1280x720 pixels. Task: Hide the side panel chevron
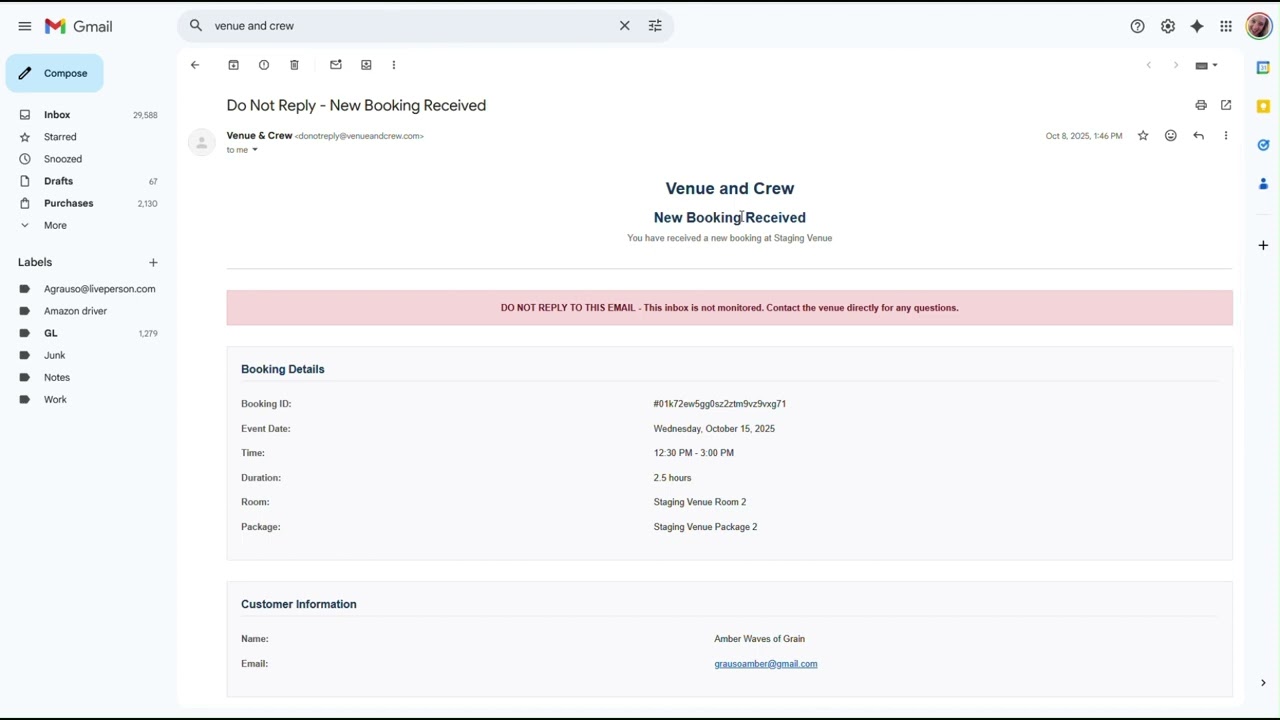[x=1263, y=683]
